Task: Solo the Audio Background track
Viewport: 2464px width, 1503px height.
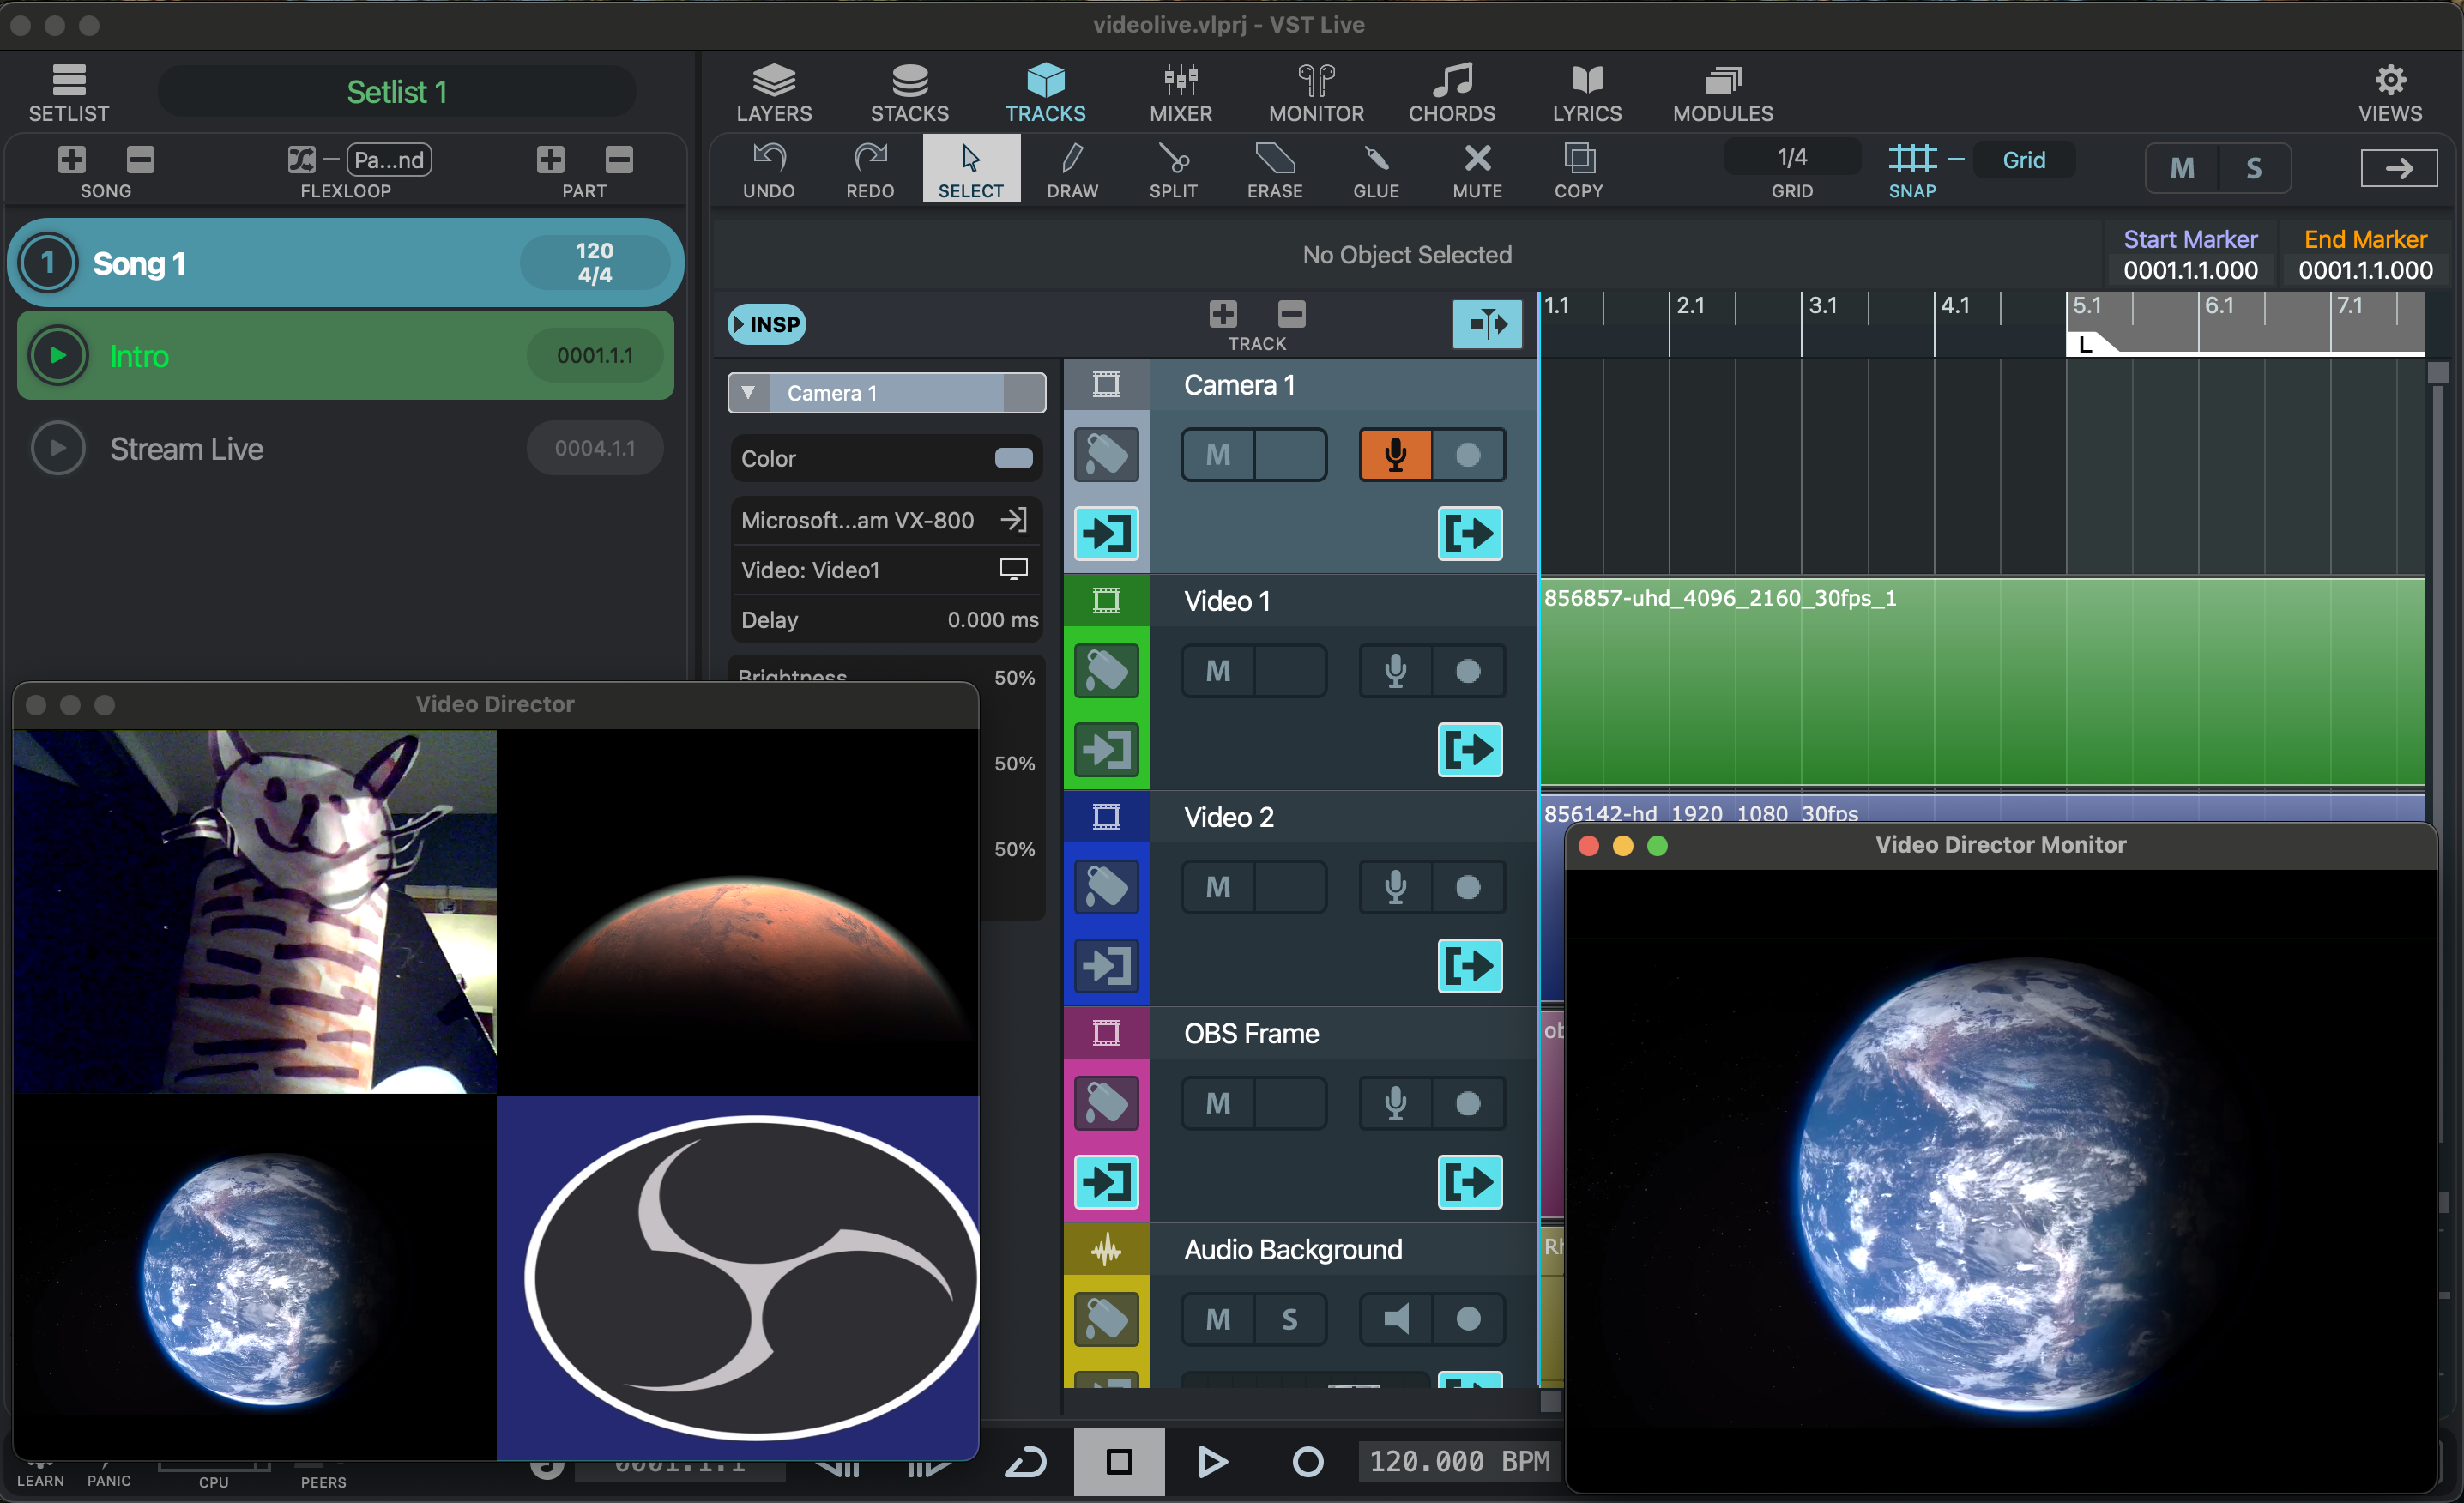Action: pos(1289,1320)
